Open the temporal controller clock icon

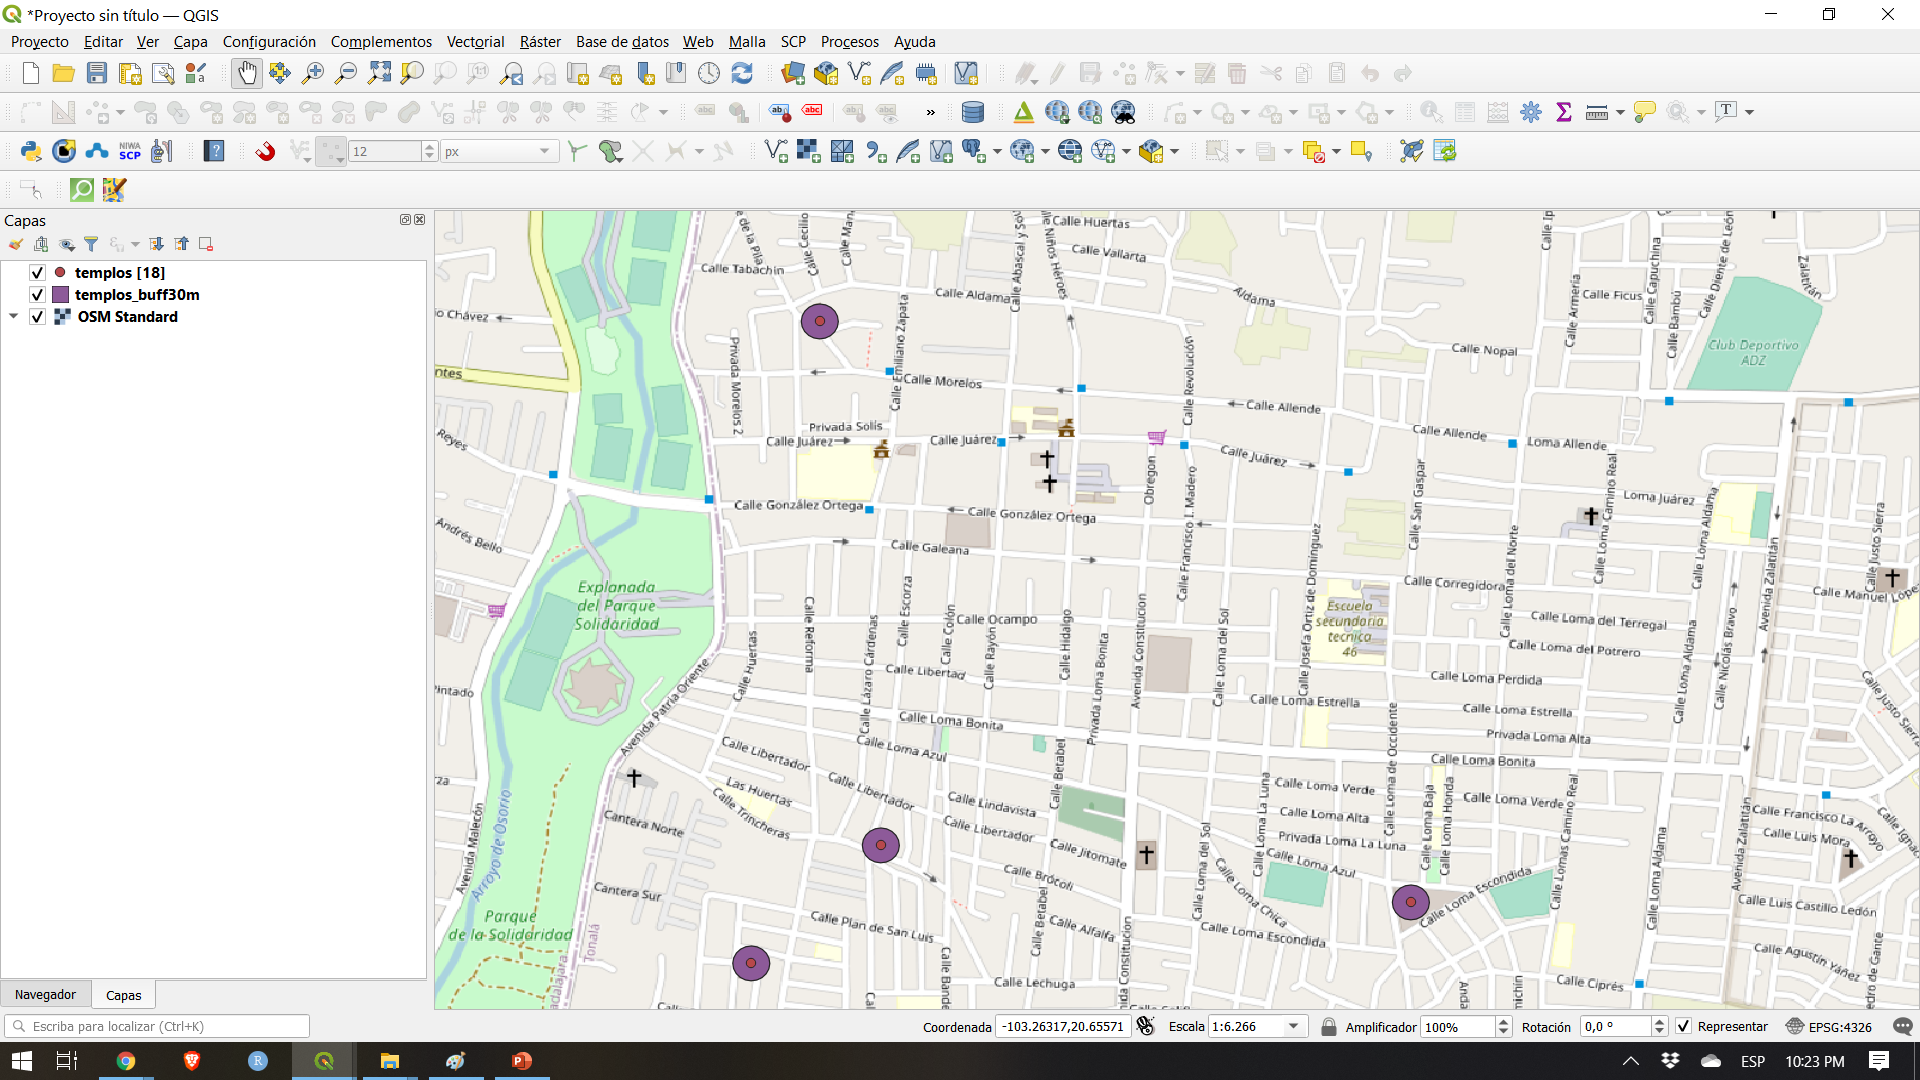tap(709, 73)
